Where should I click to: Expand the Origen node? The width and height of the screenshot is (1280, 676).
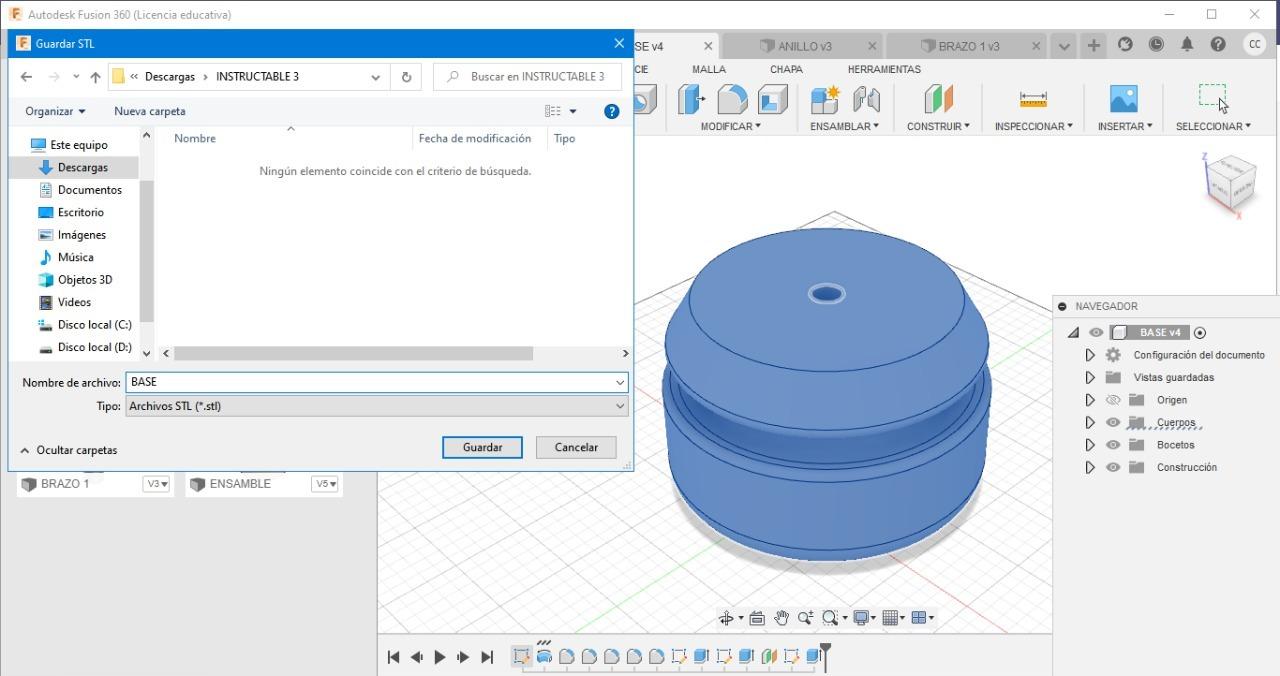[x=1090, y=400]
